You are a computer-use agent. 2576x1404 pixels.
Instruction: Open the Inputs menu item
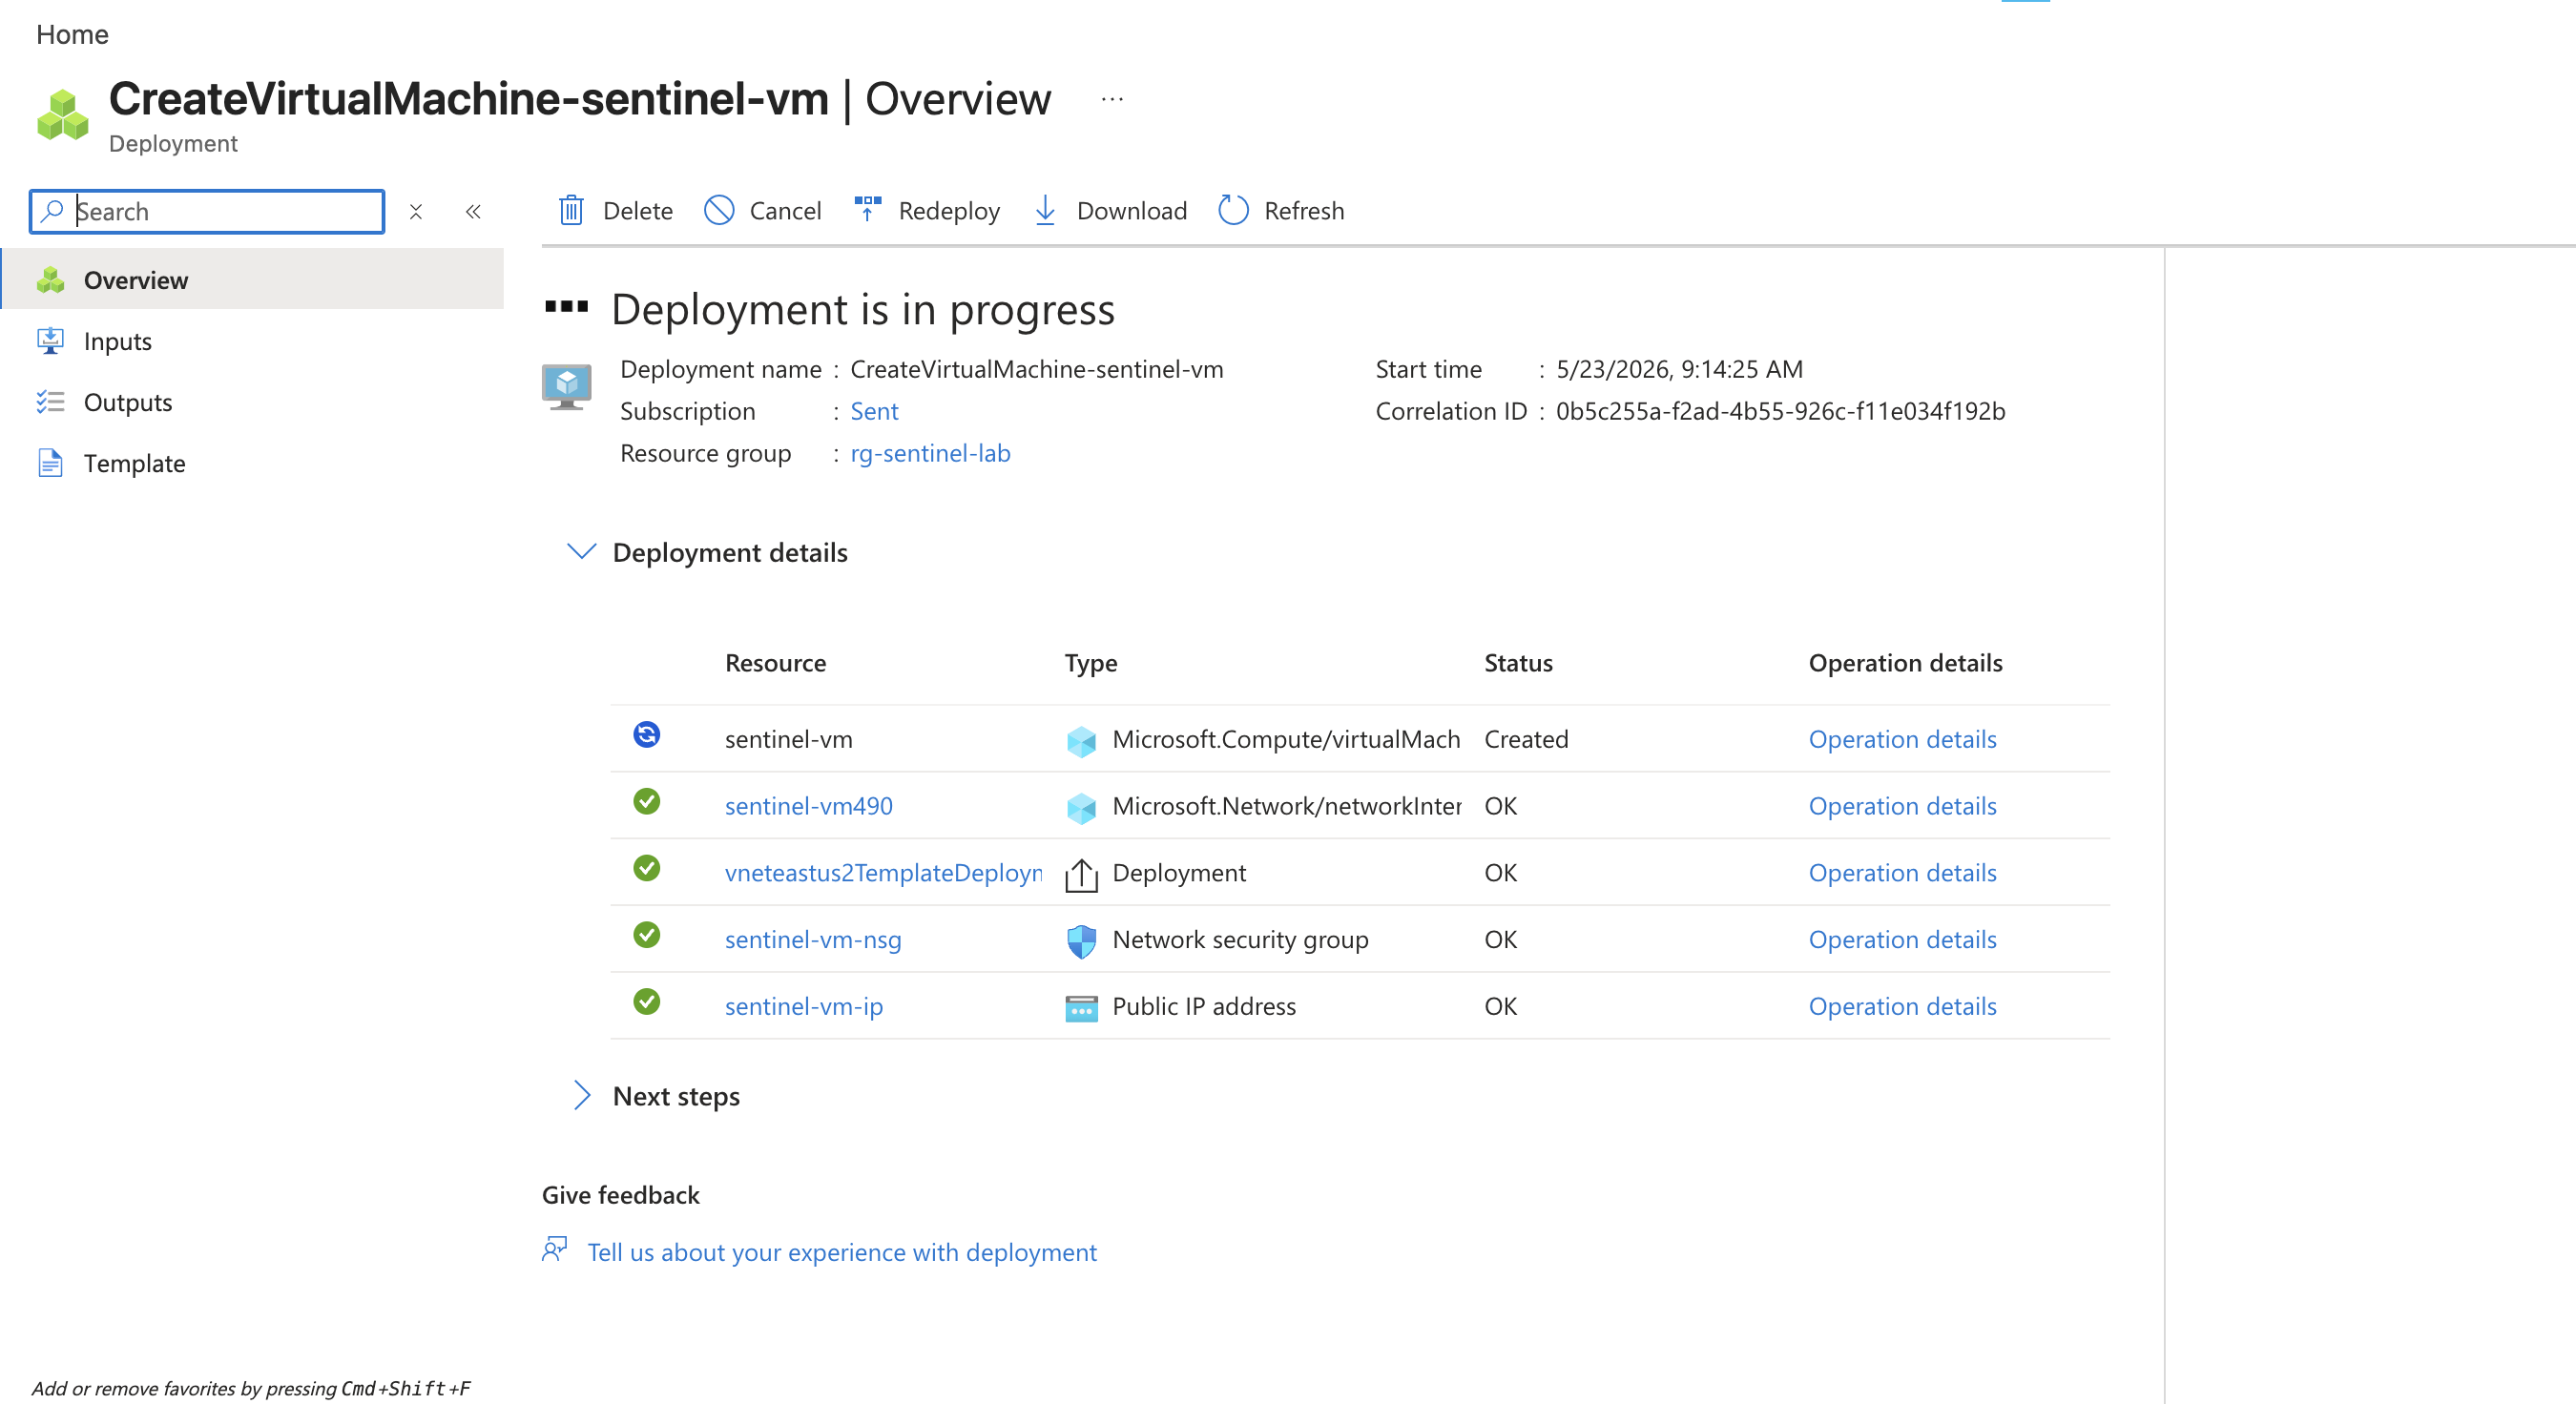117,342
